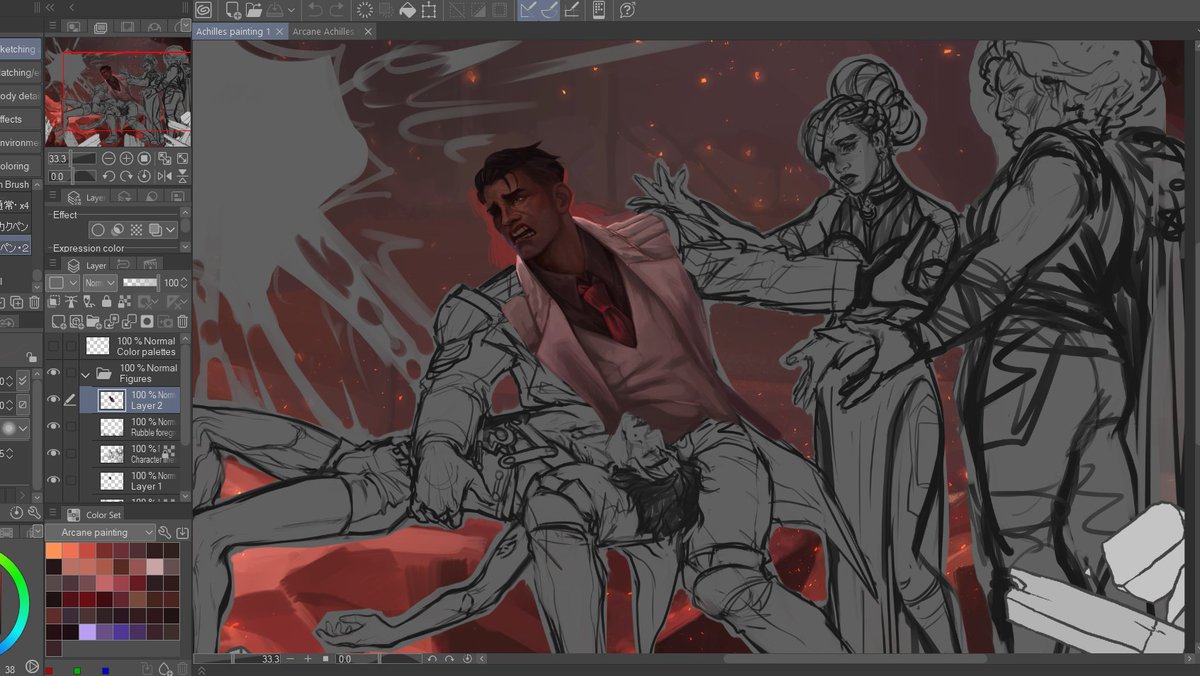The image size is (1200, 676).
Task: Open the Layer Property panel tab
Action: tap(87, 197)
